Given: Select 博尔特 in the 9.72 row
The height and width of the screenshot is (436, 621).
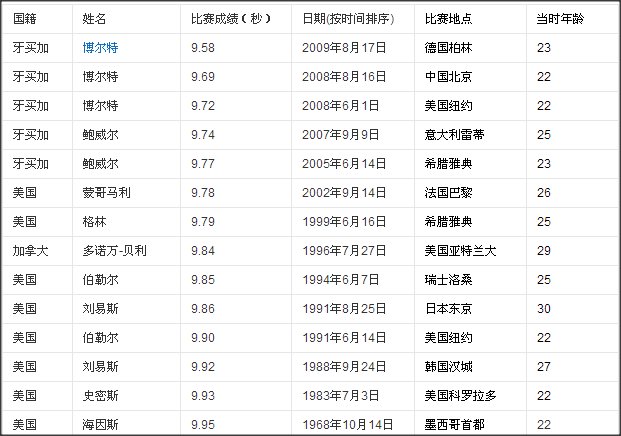Looking at the screenshot, I should click(100, 106).
